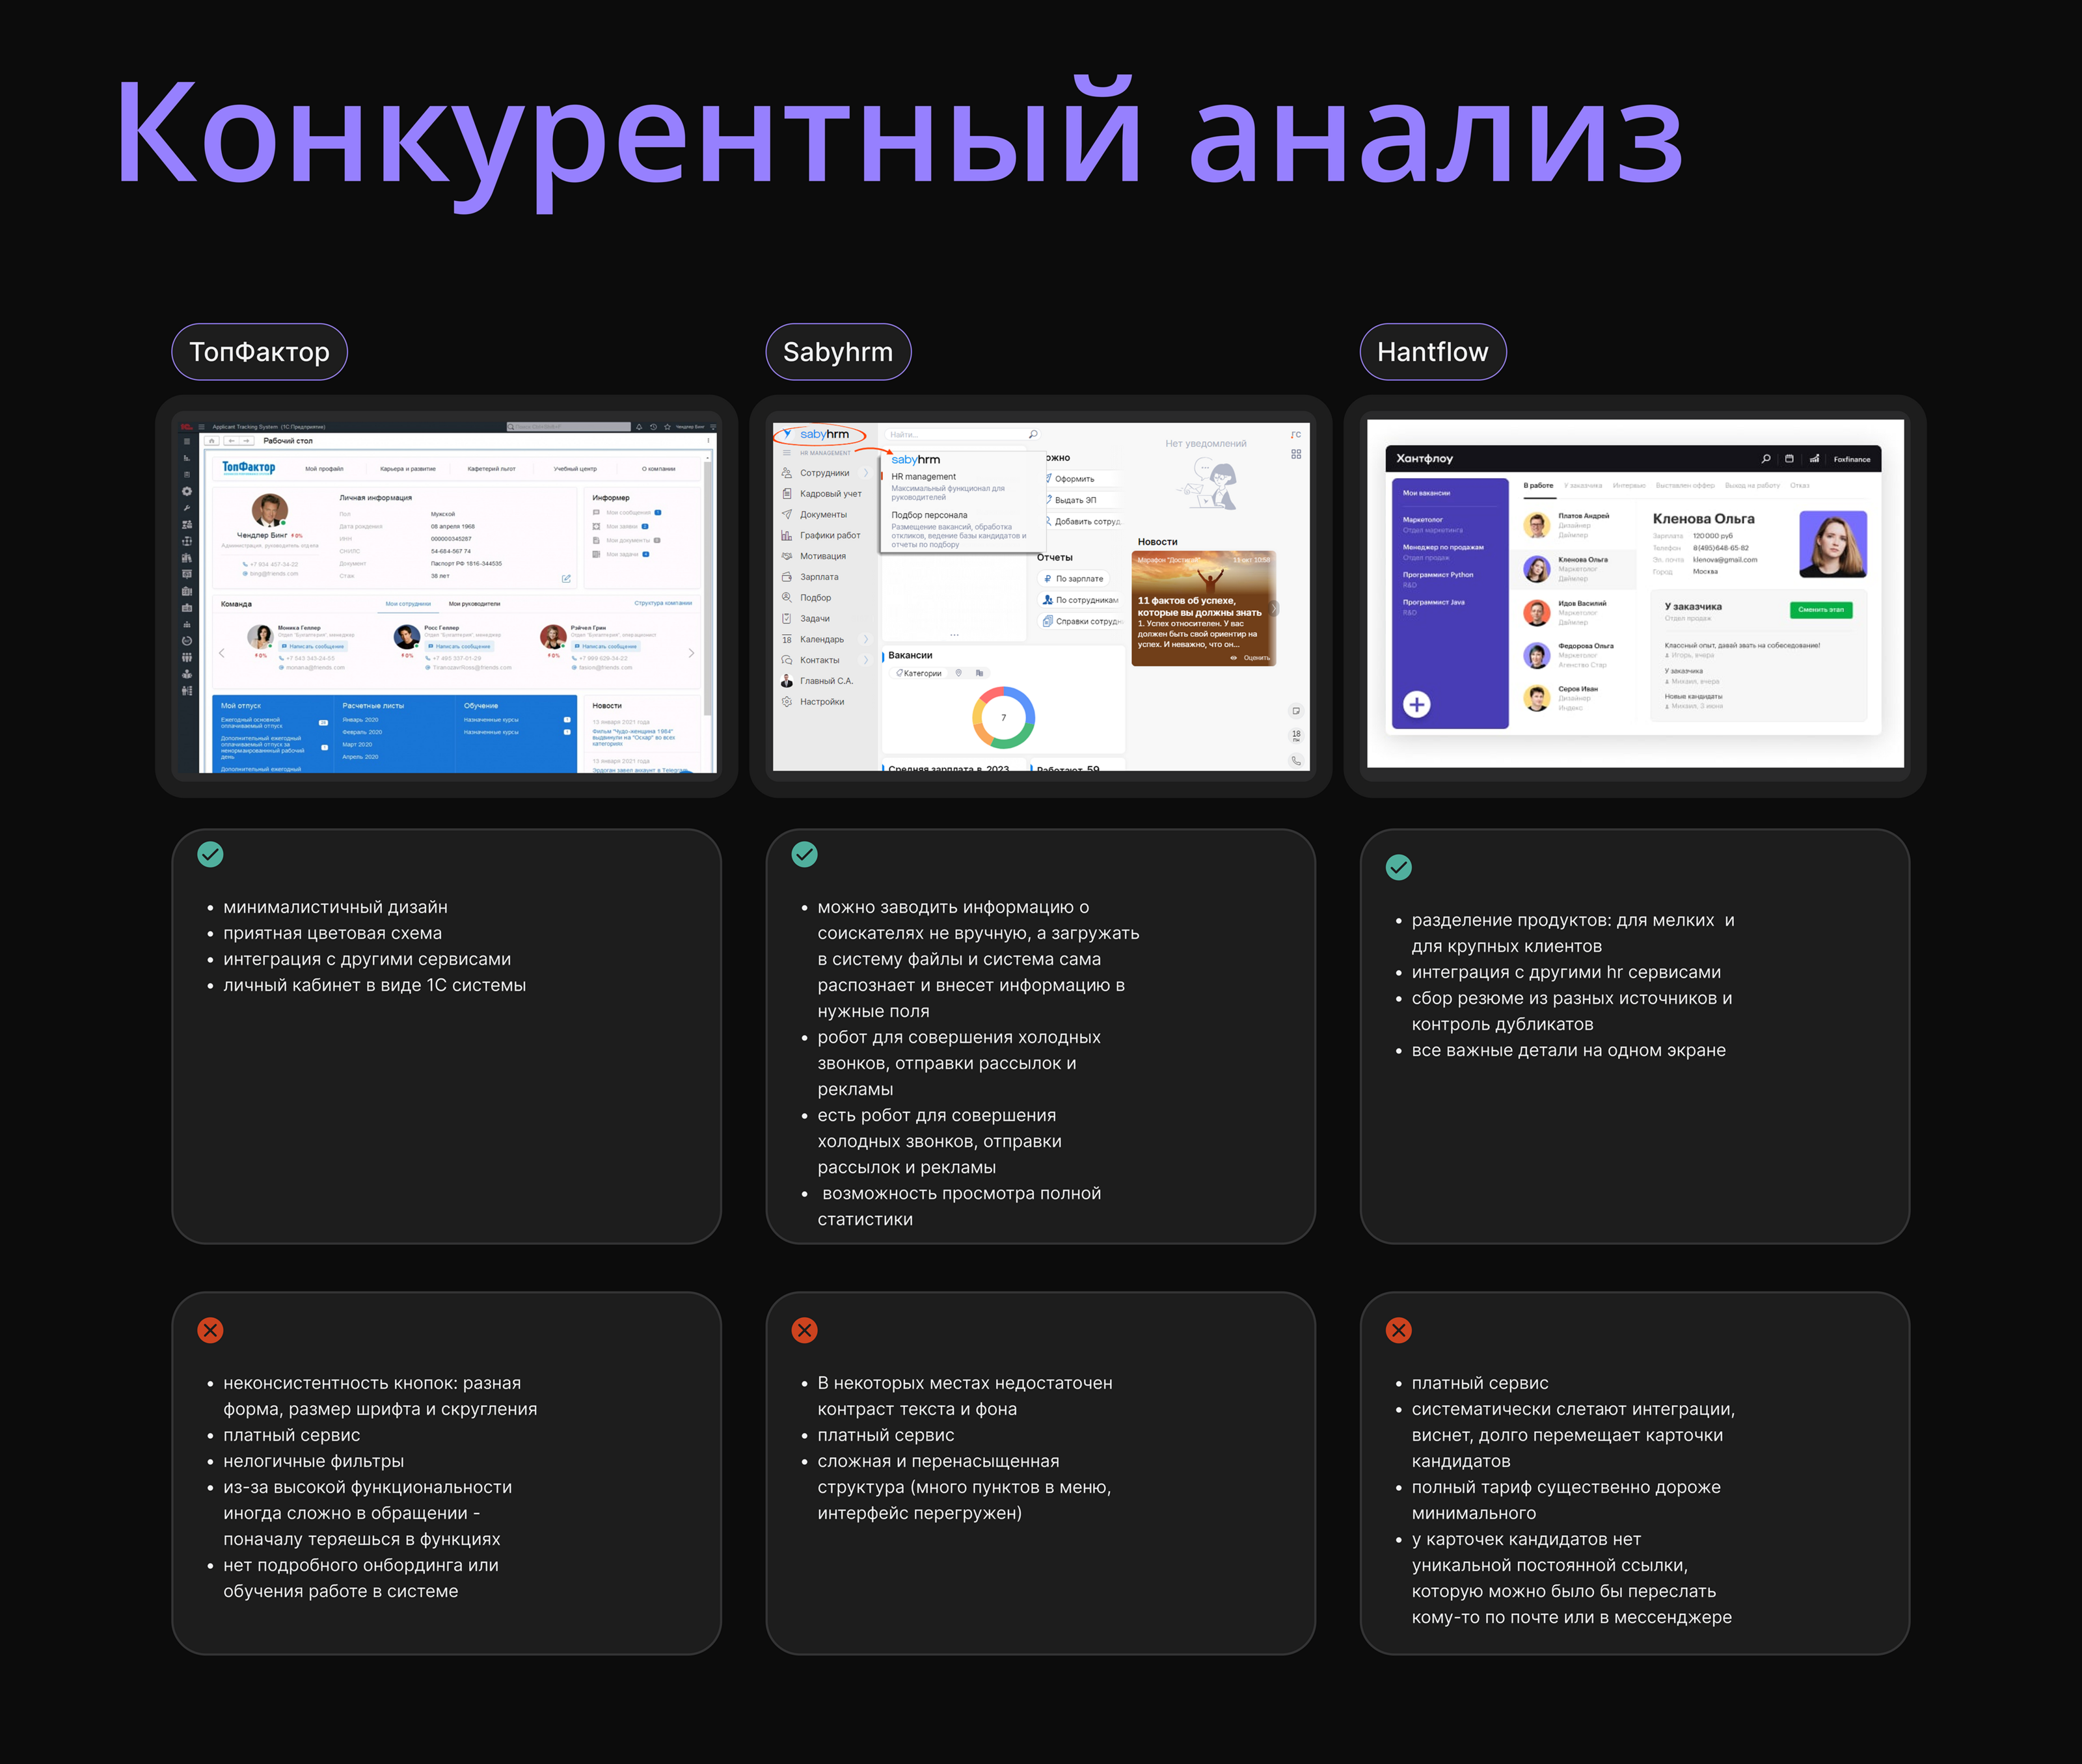This screenshot has width=2082, height=1764.
Task: Expand the Календарь submenu chevron
Action: (866, 639)
